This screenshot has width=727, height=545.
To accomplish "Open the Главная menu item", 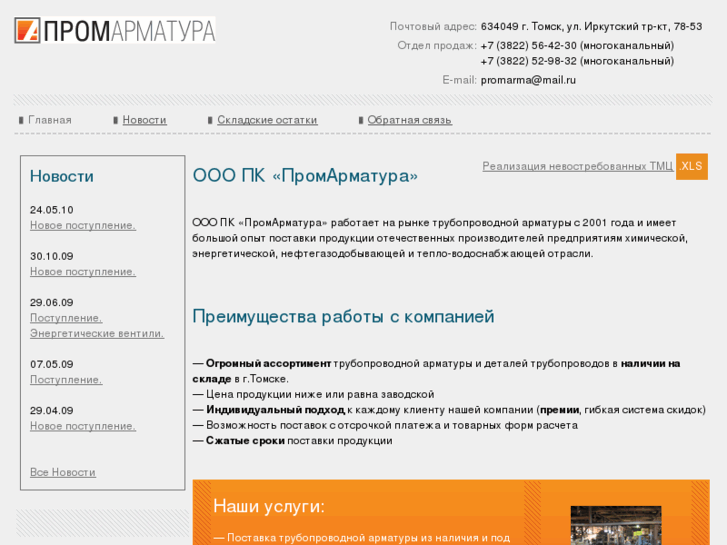I will 50,120.
